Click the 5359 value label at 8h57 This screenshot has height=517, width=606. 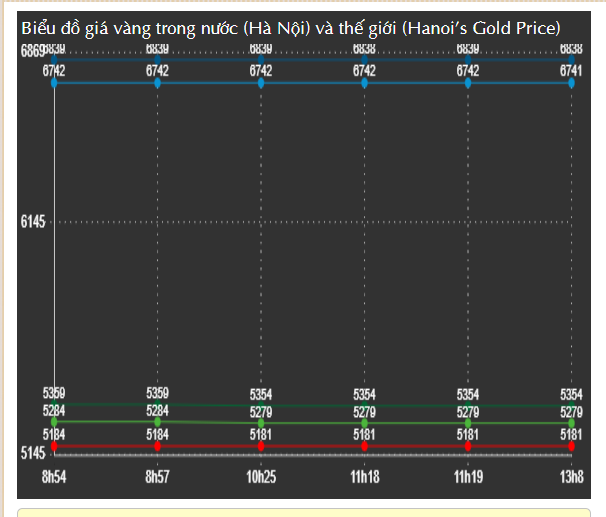click(157, 393)
